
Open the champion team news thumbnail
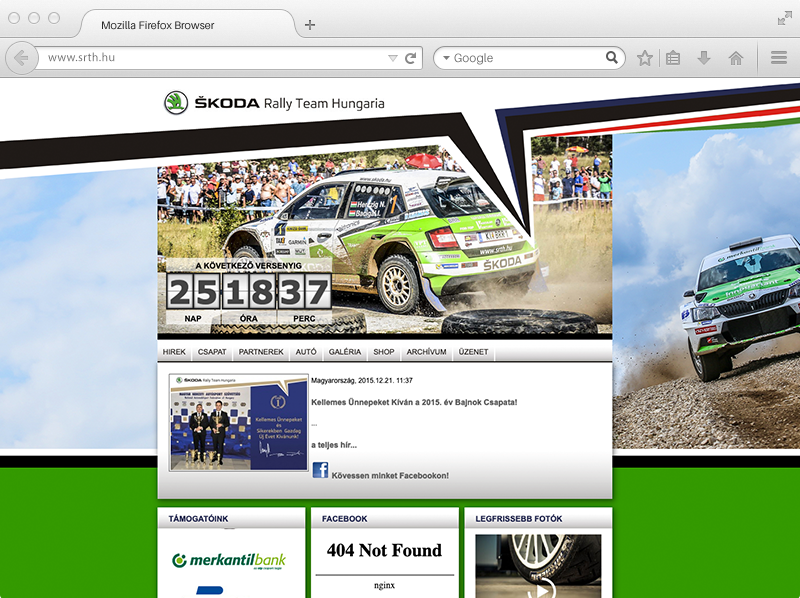coord(238,422)
